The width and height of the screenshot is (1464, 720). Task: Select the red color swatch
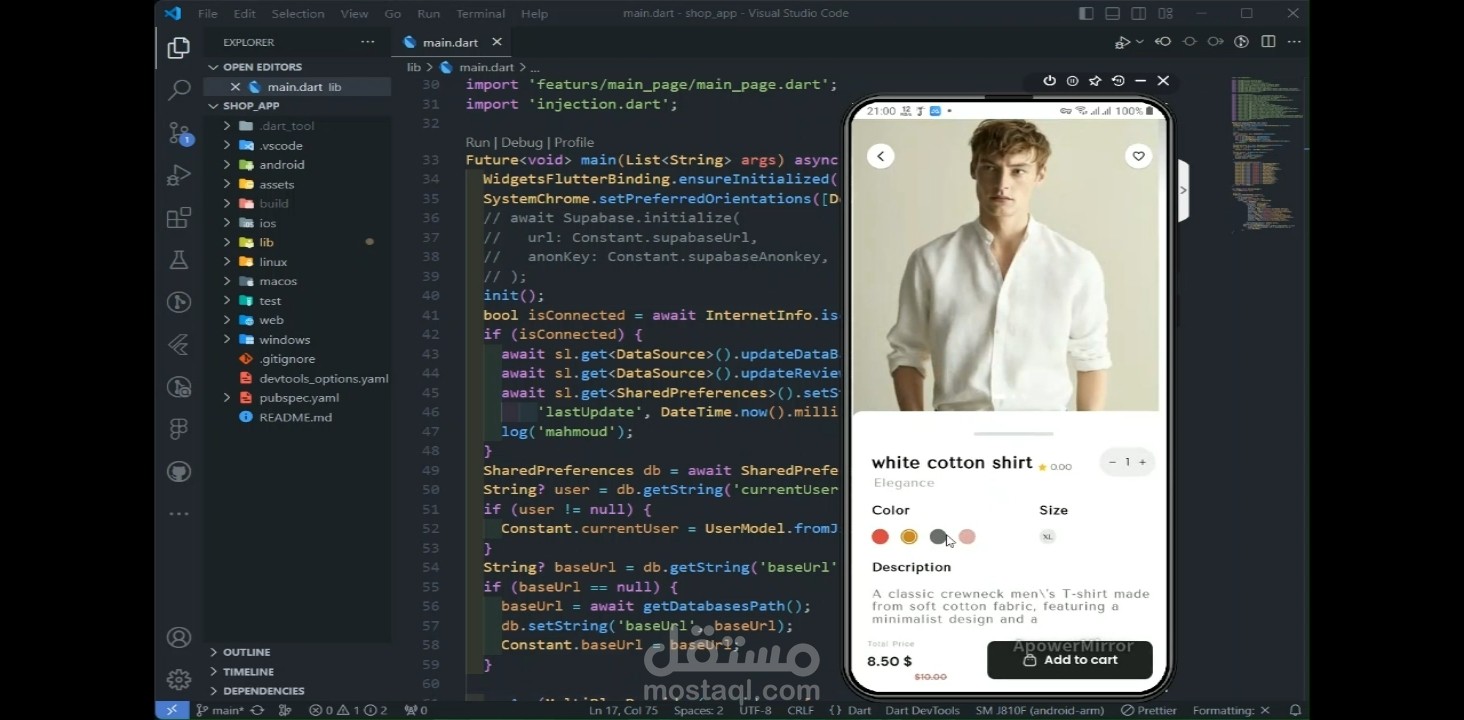[880, 537]
